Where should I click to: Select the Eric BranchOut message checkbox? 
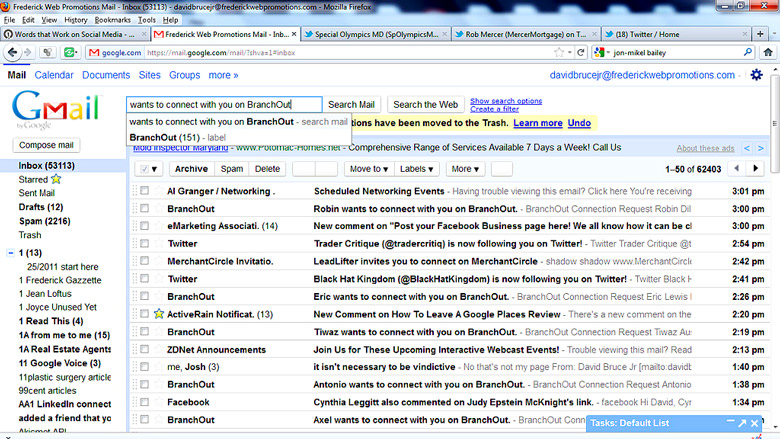coord(144,296)
